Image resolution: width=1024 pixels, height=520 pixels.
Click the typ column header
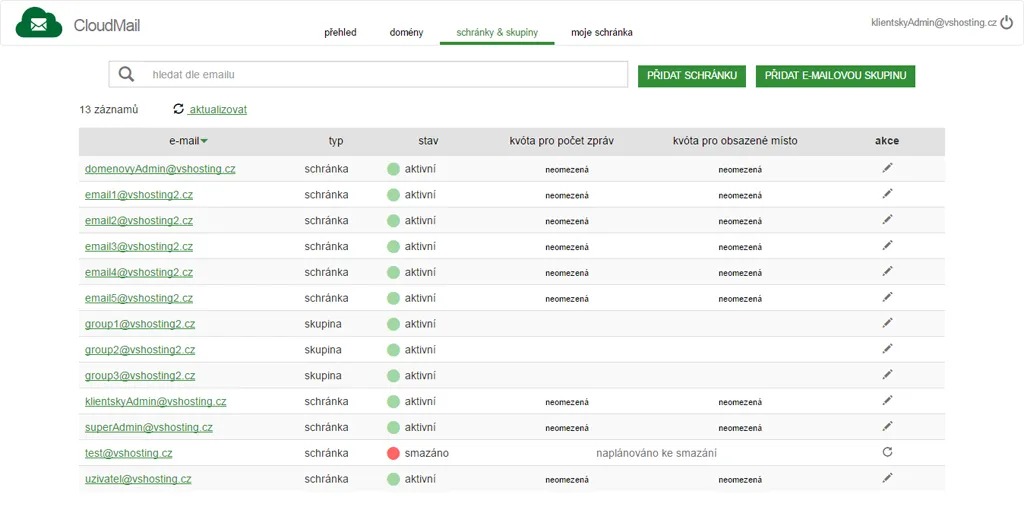336,141
